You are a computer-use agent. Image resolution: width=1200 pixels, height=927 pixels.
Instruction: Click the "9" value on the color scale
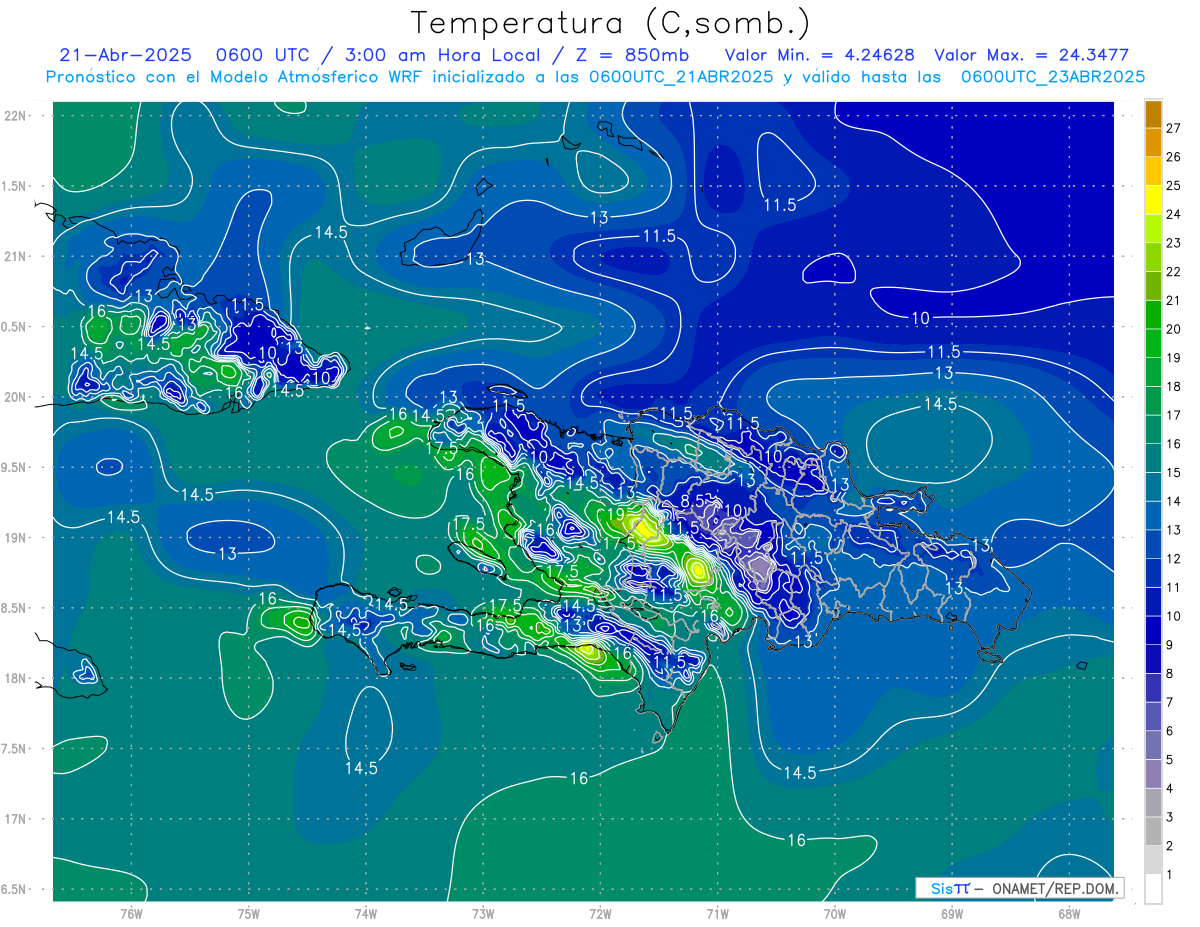pos(1169,645)
